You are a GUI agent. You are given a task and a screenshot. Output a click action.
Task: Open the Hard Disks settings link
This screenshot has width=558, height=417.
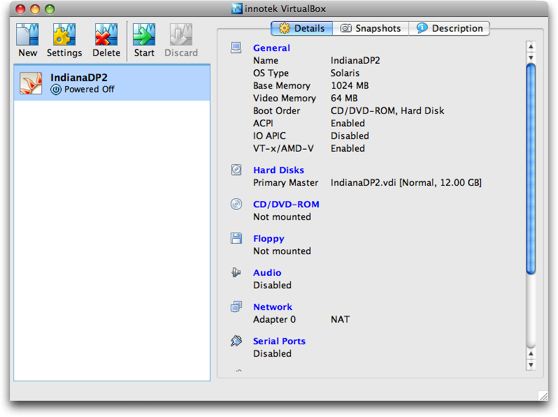[x=279, y=170]
